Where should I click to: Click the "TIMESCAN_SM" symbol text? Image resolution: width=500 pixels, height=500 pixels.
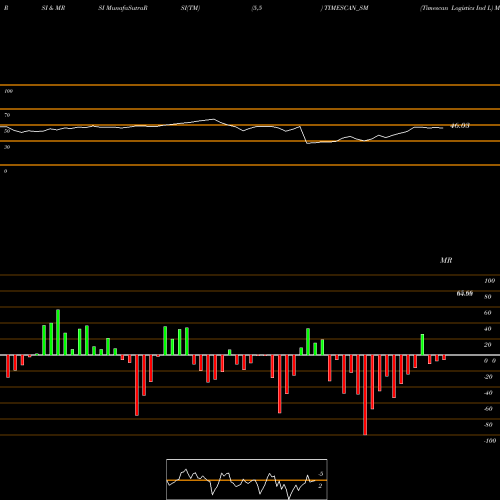pos(346,8)
